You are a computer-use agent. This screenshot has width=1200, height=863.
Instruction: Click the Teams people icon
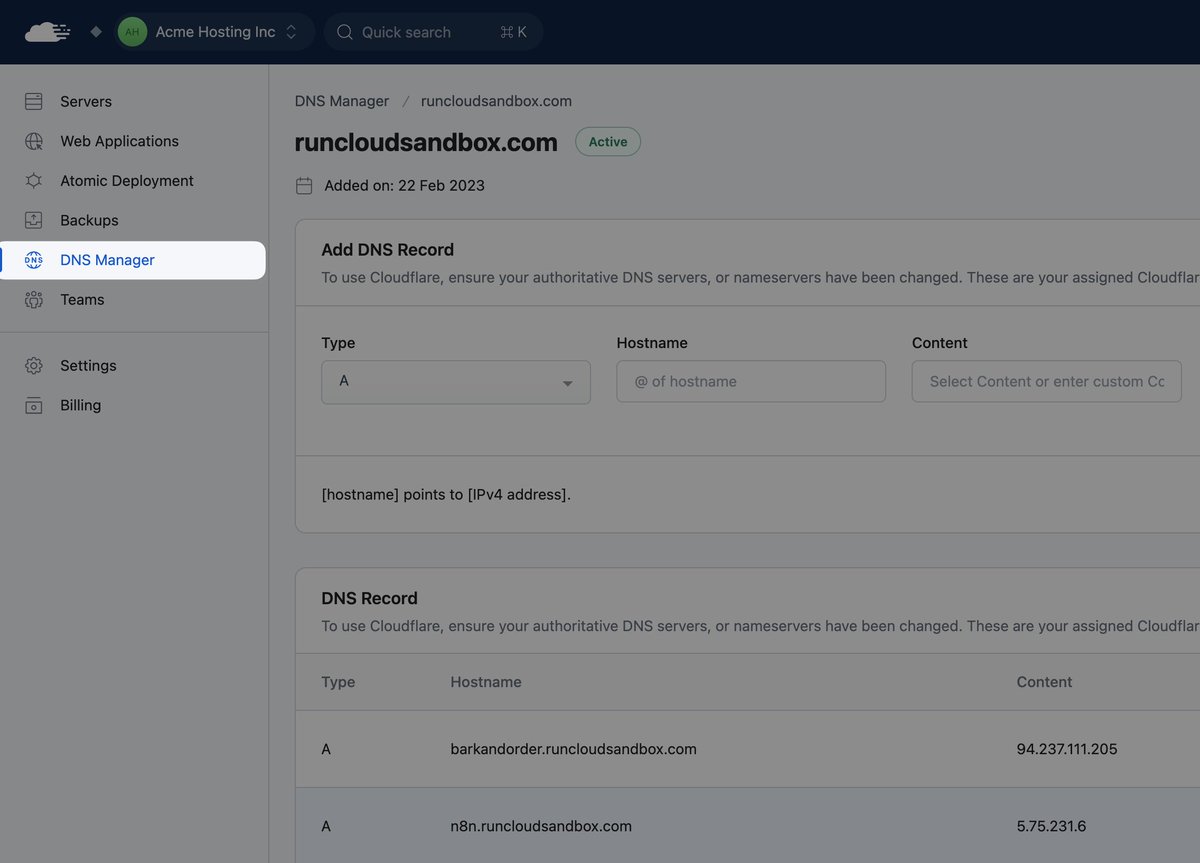(x=34, y=299)
